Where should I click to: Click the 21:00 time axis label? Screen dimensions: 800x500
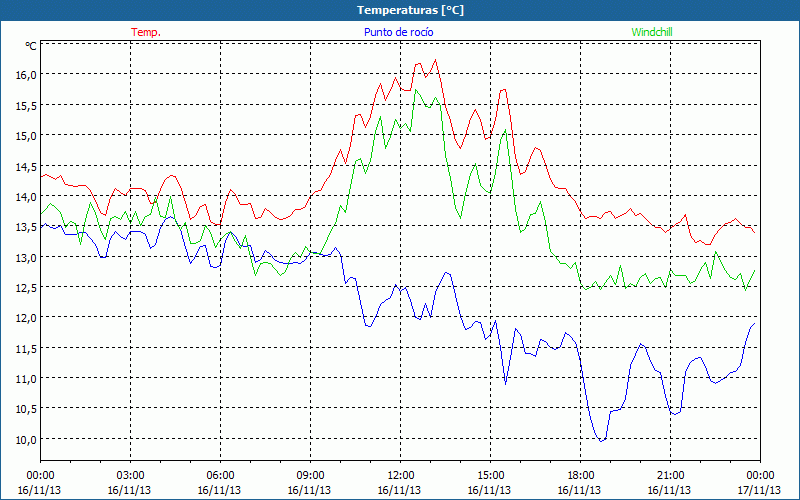(670, 476)
